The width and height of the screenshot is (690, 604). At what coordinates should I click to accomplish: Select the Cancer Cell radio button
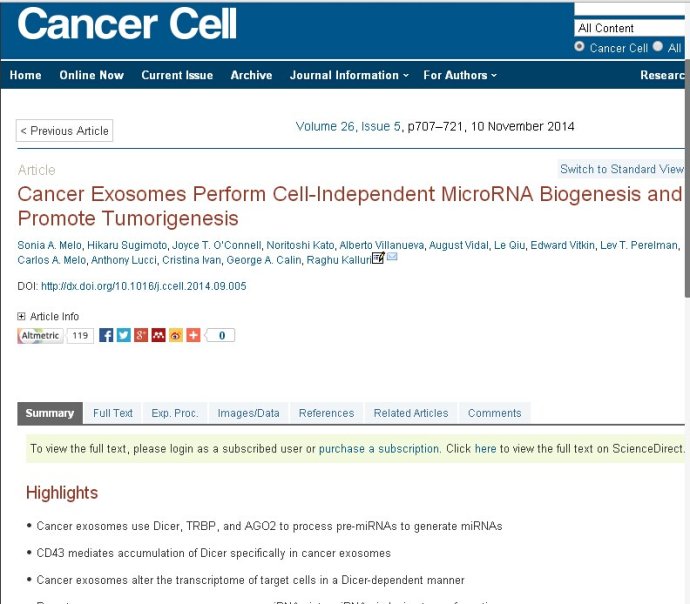[579, 46]
